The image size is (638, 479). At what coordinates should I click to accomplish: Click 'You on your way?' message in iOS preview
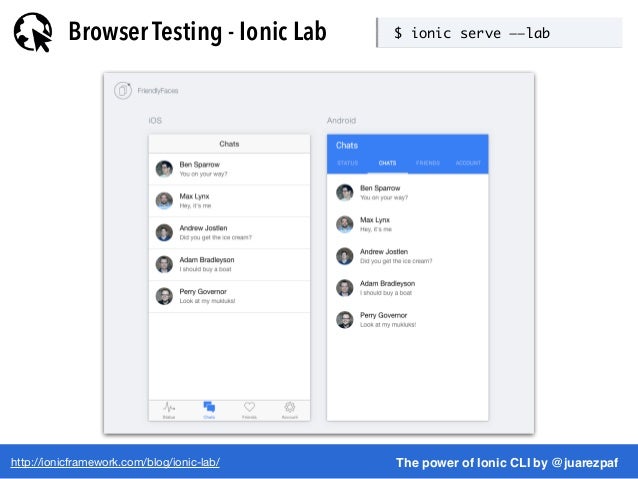click(x=203, y=174)
